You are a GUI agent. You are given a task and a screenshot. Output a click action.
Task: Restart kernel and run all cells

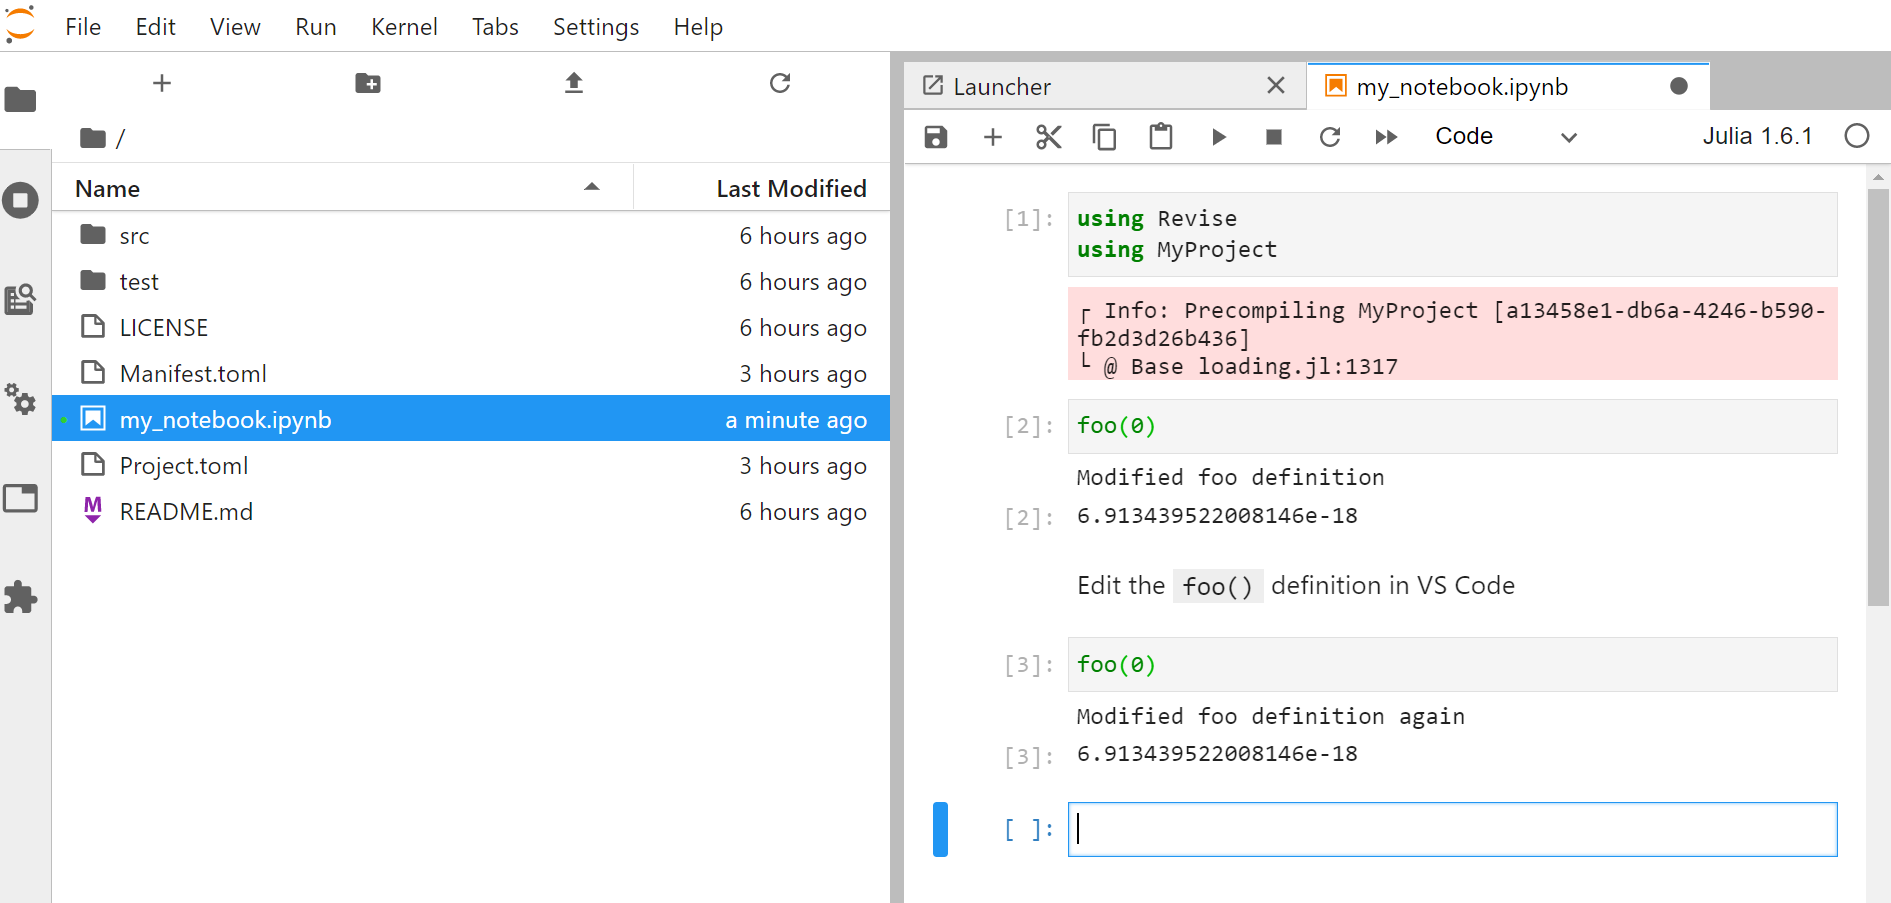coord(1386,137)
